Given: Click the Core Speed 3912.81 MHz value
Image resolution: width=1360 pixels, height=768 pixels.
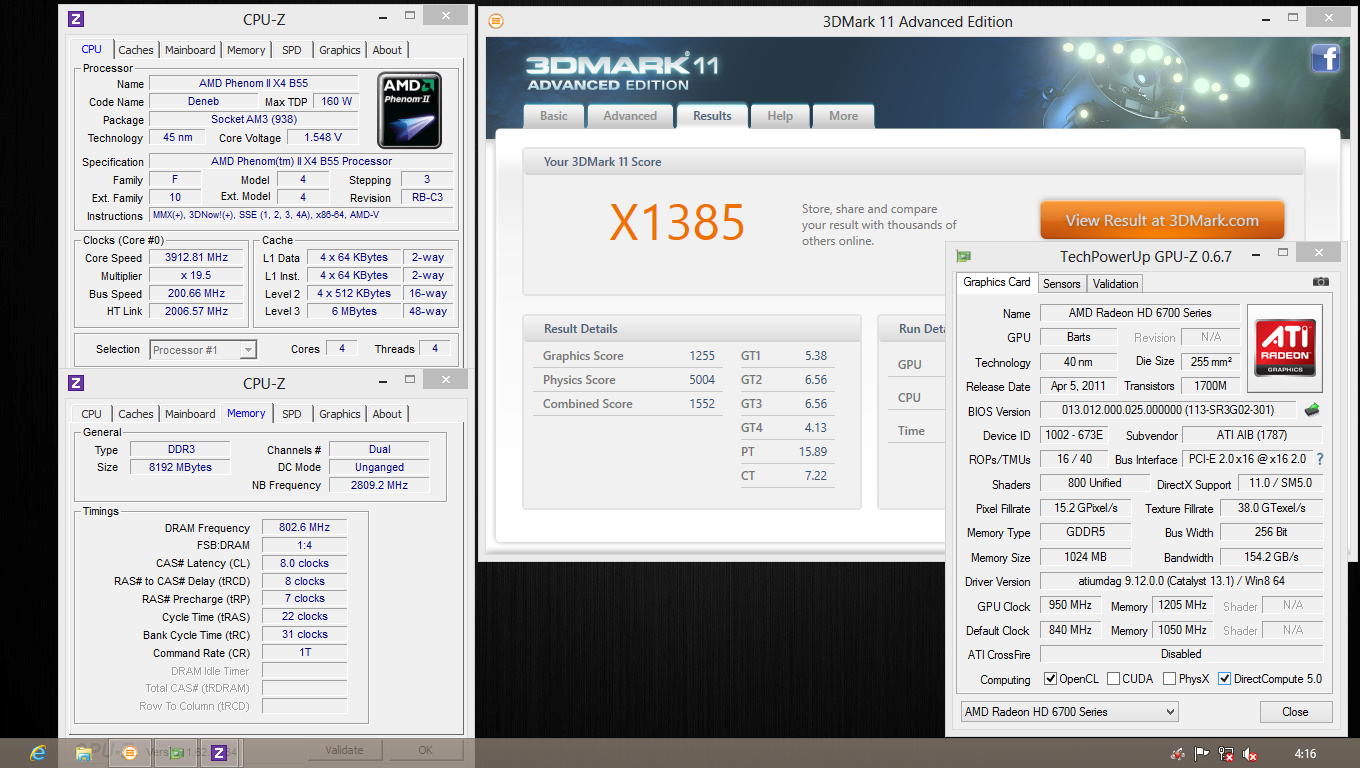Looking at the screenshot, I should (195, 257).
